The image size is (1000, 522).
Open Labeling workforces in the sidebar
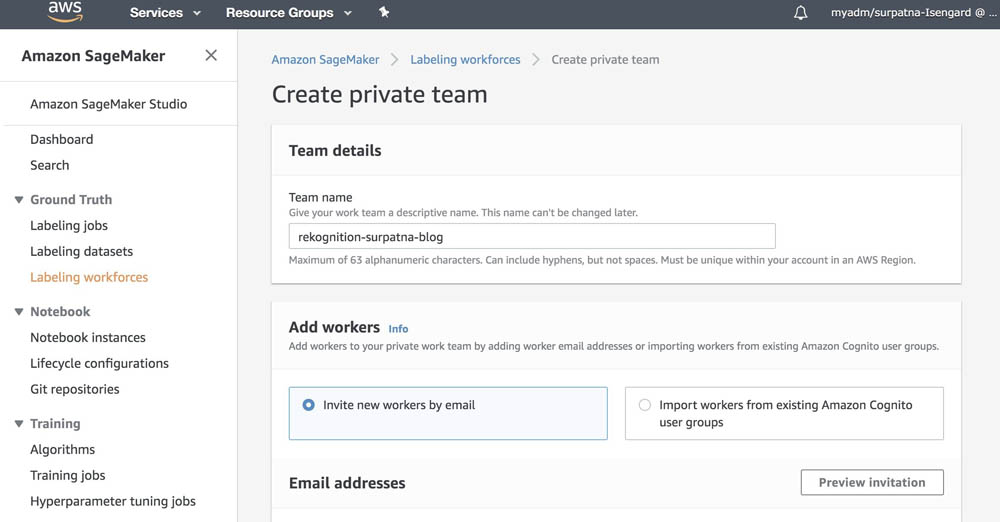(89, 277)
